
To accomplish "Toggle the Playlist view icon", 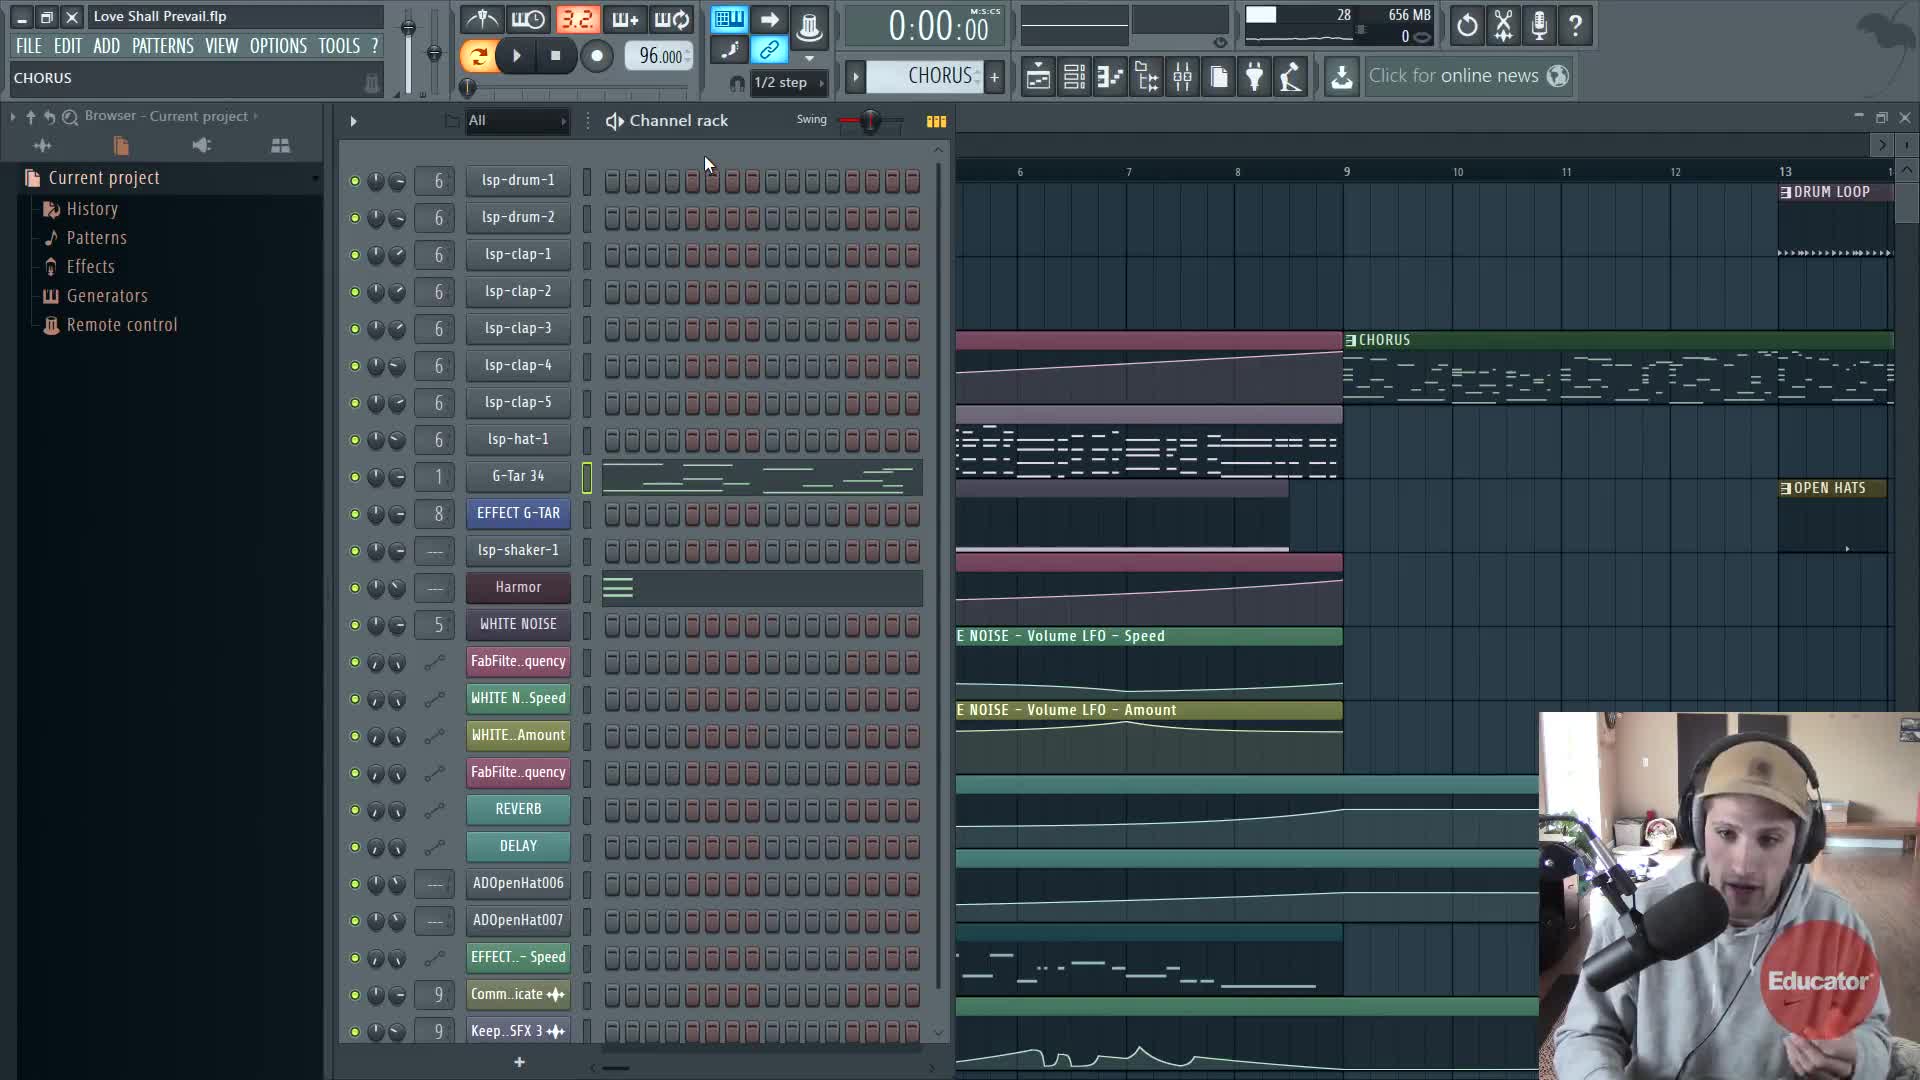I will coord(1038,77).
